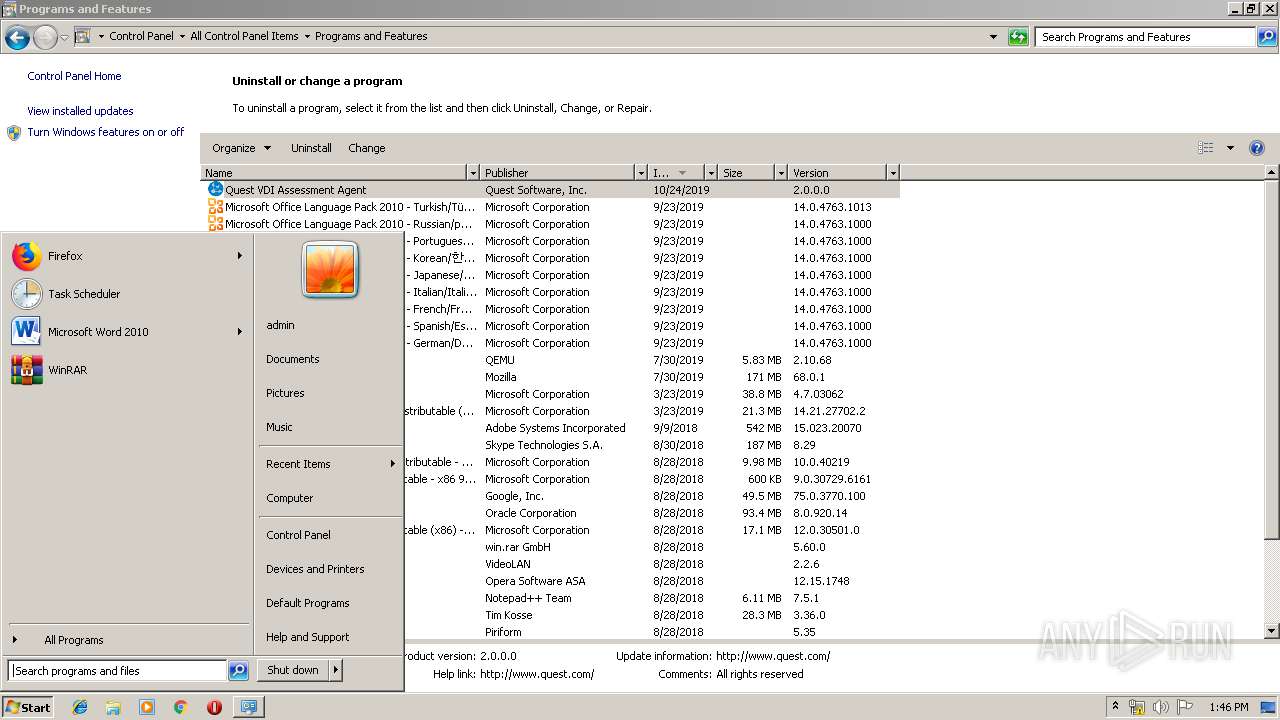Open Computer from the Start menu
Image resolution: width=1280 pixels, height=720 pixels.
click(290, 498)
